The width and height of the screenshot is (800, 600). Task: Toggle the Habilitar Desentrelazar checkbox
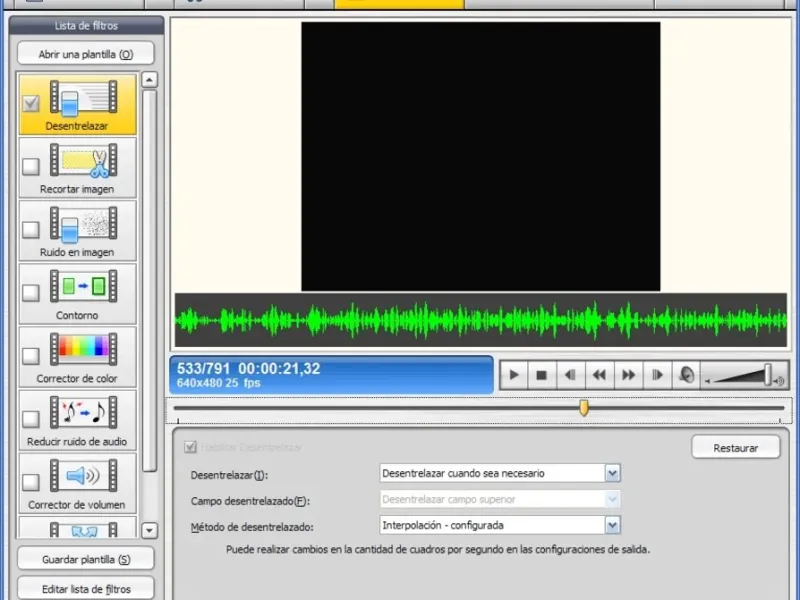pyautogui.click(x=190, y=447)
